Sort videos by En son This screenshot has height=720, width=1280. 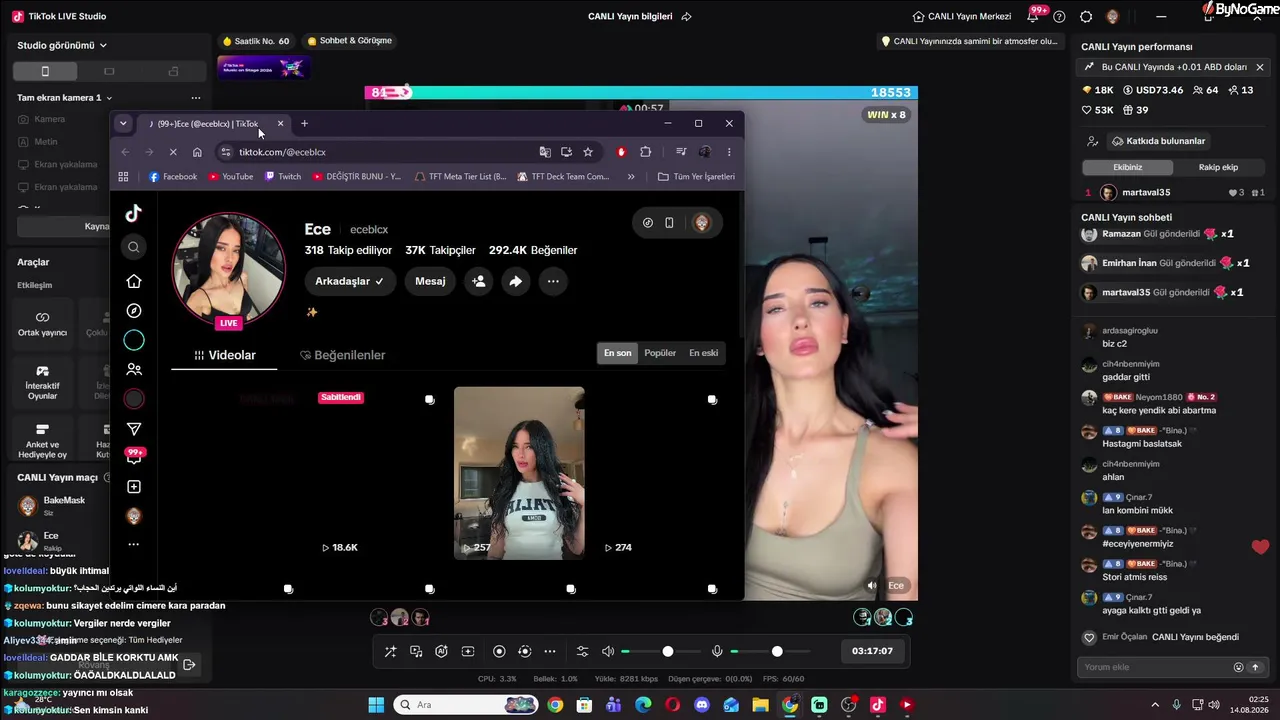click(x=618, y=353)
